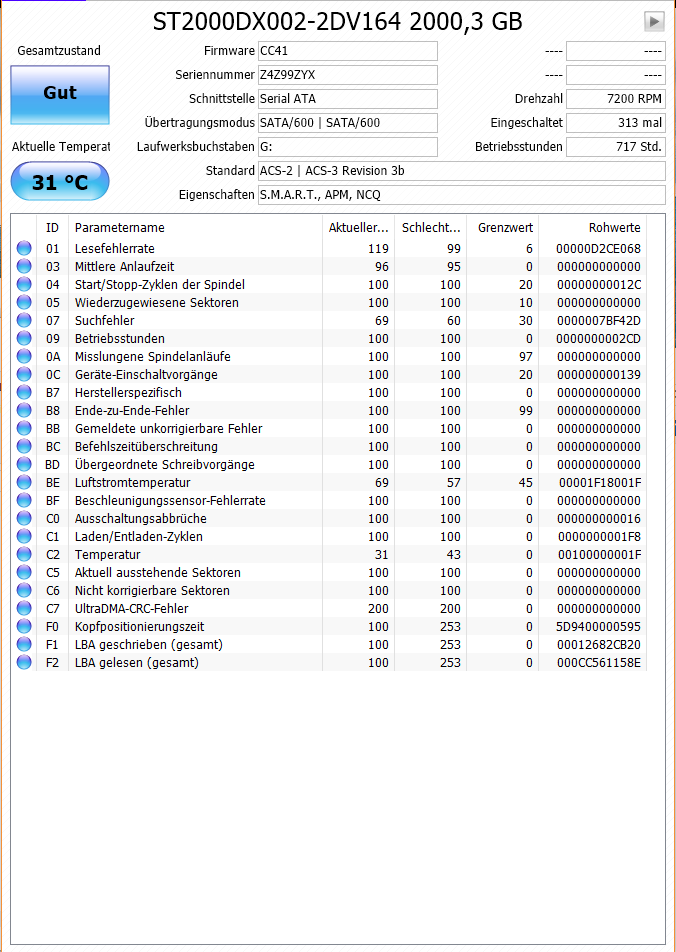Click status icon of Übergeordnete Schreibvorgänge row
This screenshot has height=952, width=676.
click(24, 464)
